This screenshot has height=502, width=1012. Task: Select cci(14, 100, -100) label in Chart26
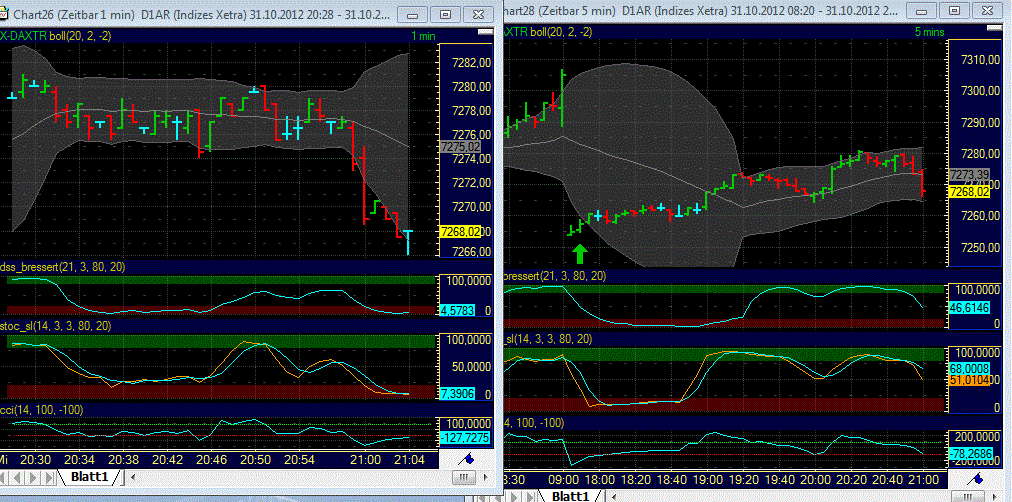[x=42, y=410]
